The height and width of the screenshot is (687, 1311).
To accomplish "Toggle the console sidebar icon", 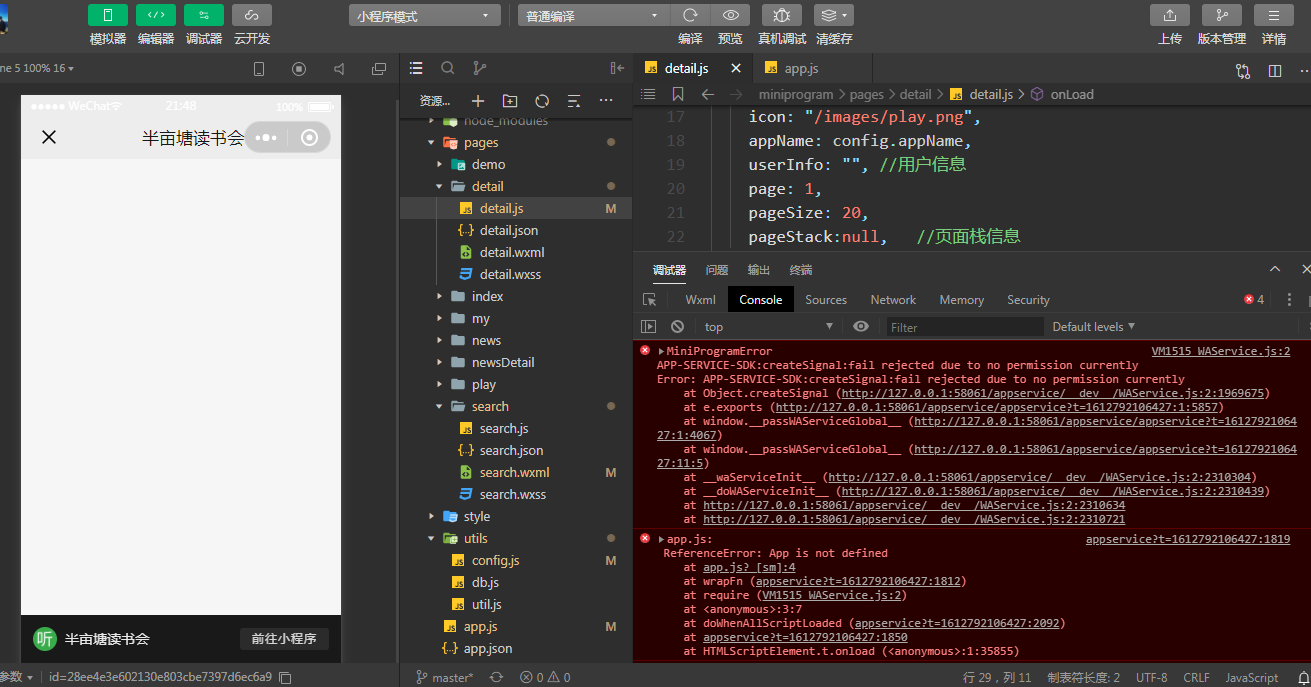I will tap(649, 327).
